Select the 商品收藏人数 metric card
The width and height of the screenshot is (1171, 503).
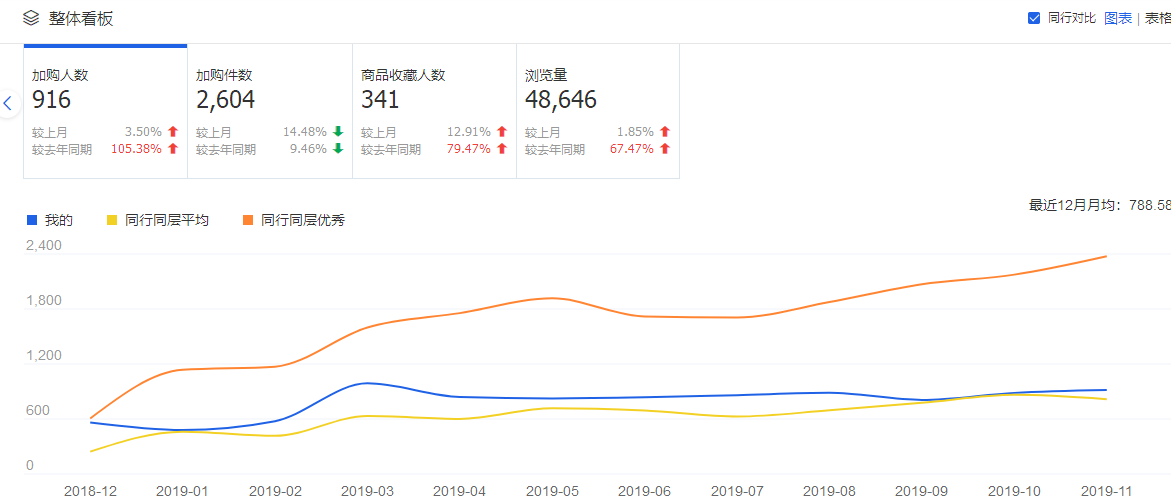coord(434,111)
